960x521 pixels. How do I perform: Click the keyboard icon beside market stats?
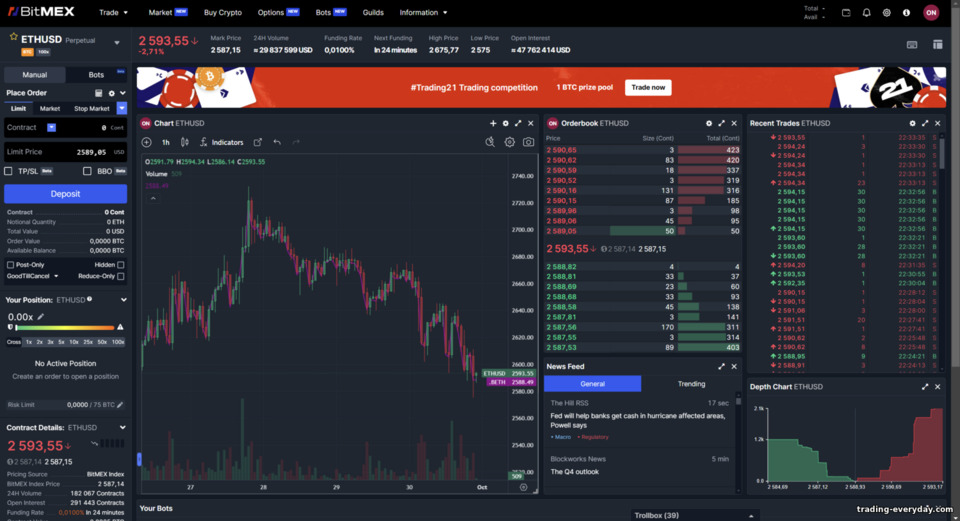[912, 44]
